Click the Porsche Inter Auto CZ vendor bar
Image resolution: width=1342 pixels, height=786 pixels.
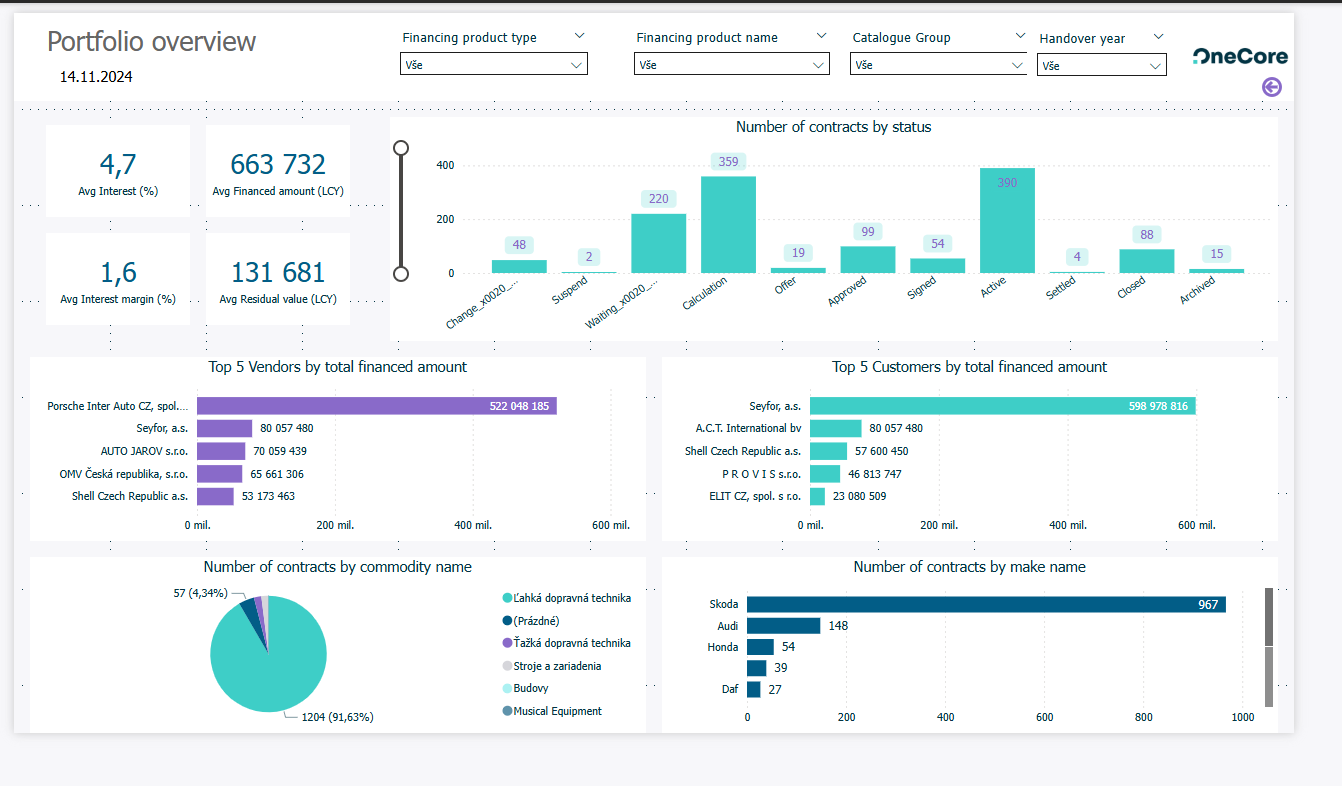point(376,406)
